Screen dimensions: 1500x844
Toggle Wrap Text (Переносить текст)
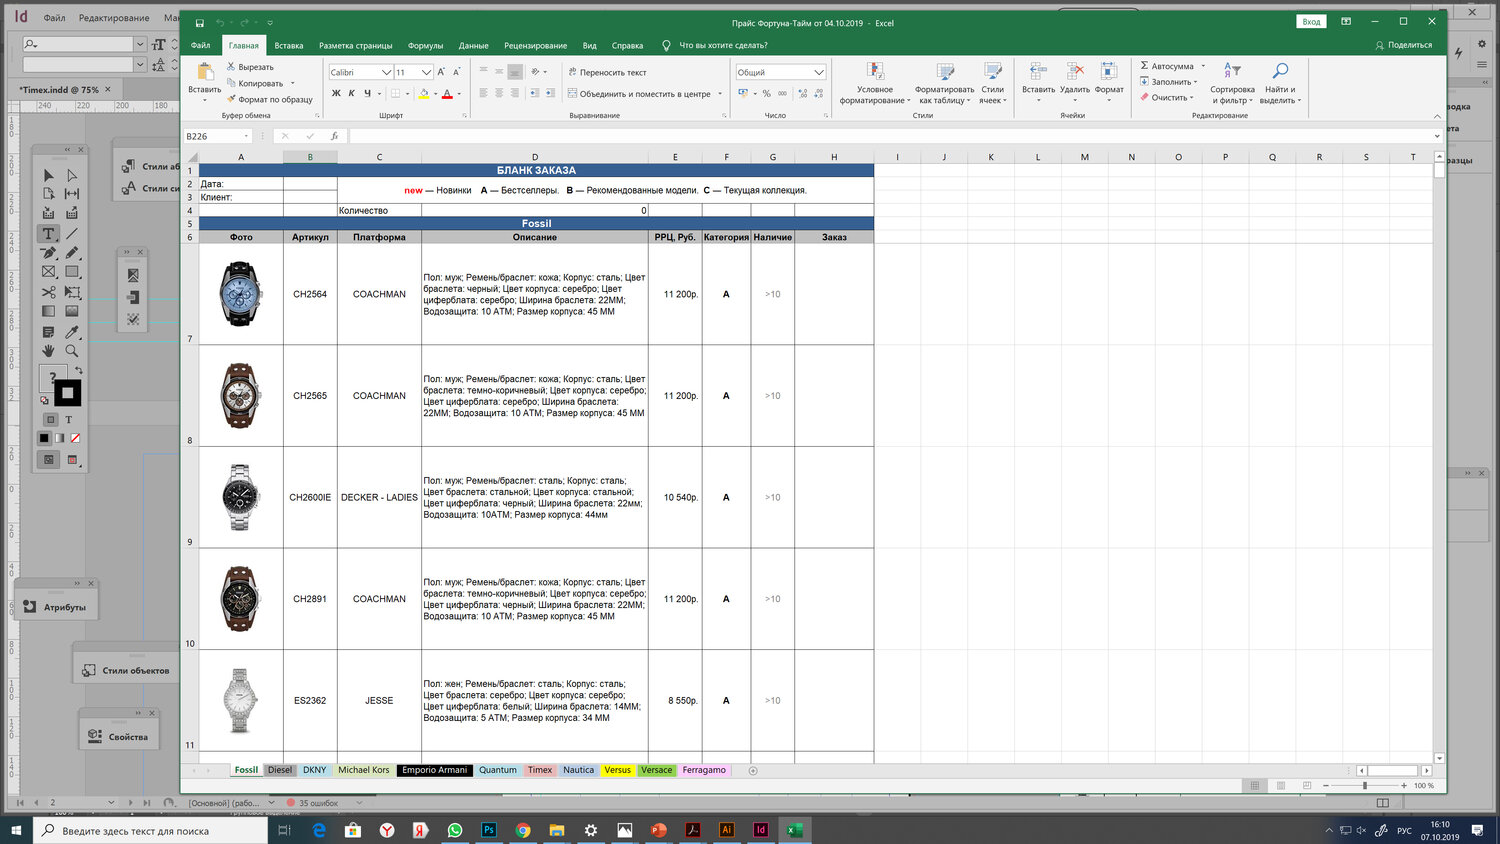[x=607, y=72]
